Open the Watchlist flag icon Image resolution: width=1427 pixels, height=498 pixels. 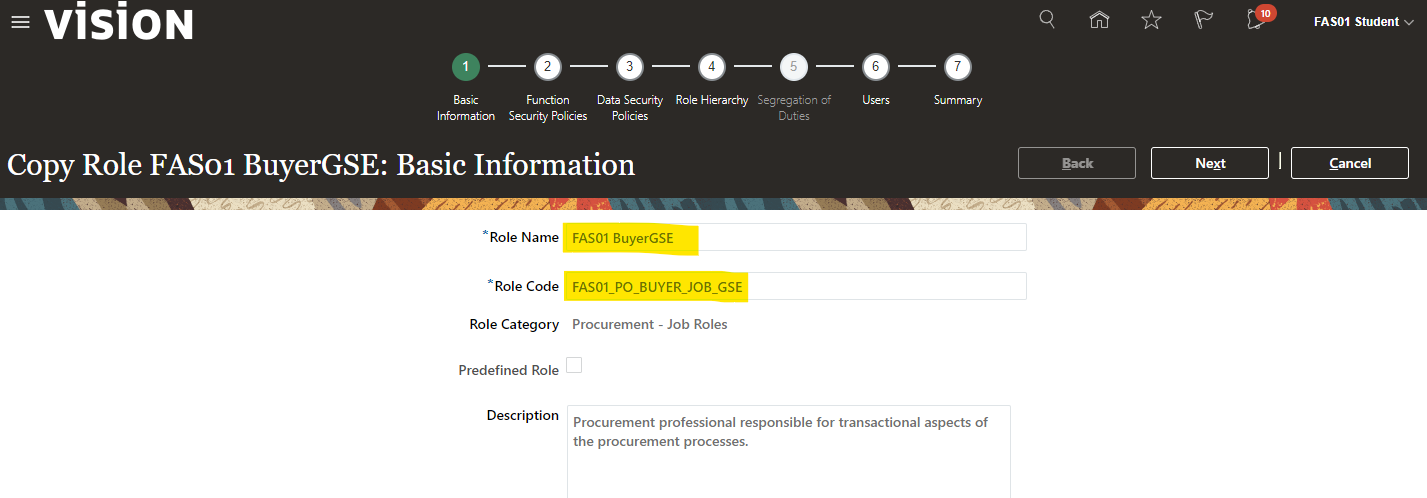point(1204,20)
